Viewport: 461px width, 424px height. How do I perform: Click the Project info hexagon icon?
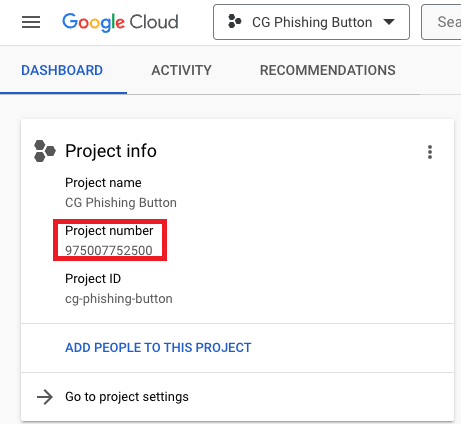tap(45, 151)
